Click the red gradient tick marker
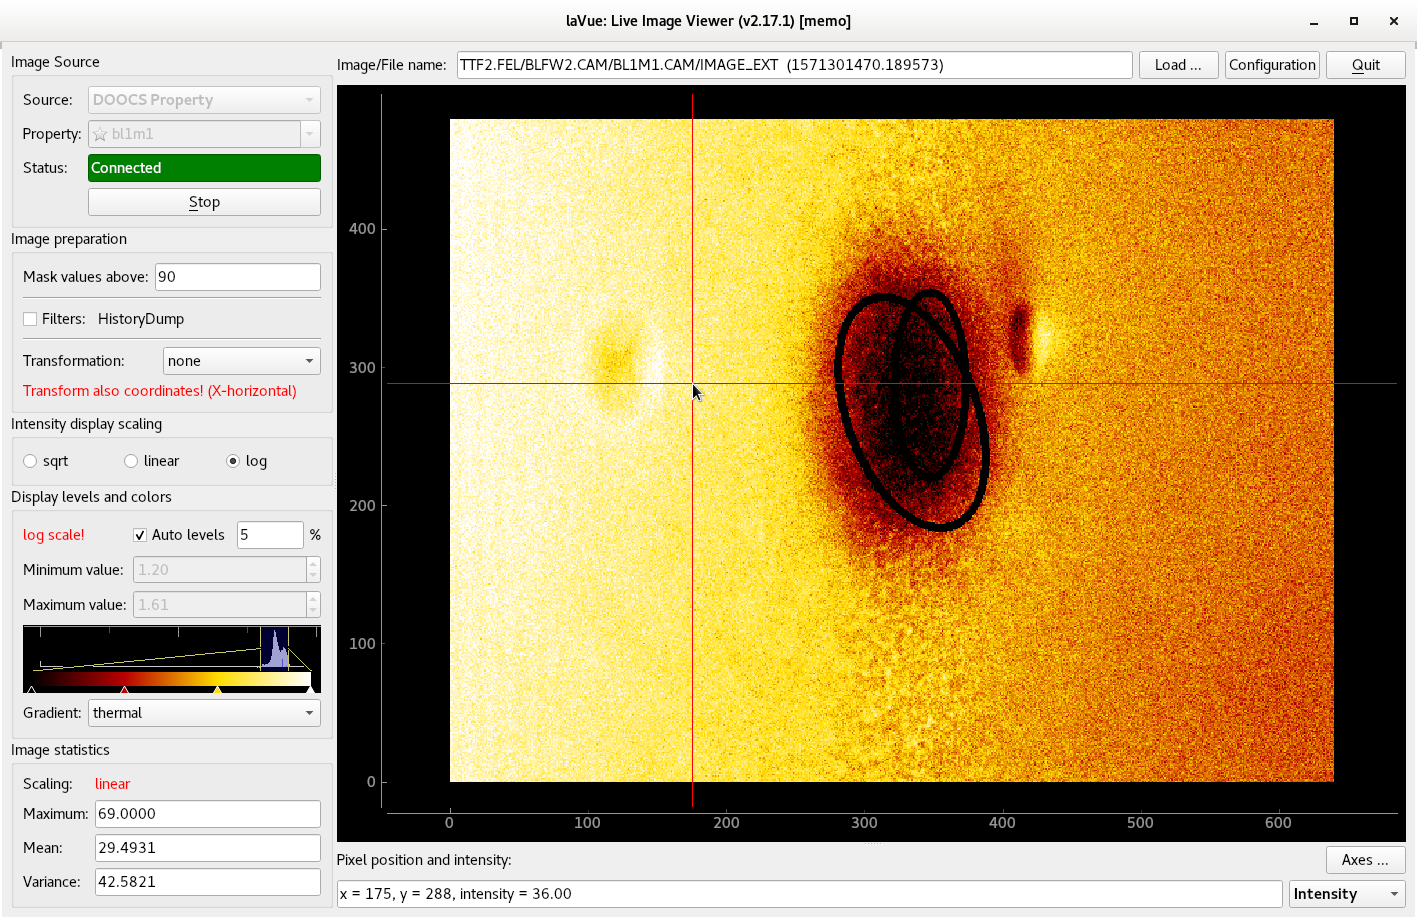 [x=124, y=689]
